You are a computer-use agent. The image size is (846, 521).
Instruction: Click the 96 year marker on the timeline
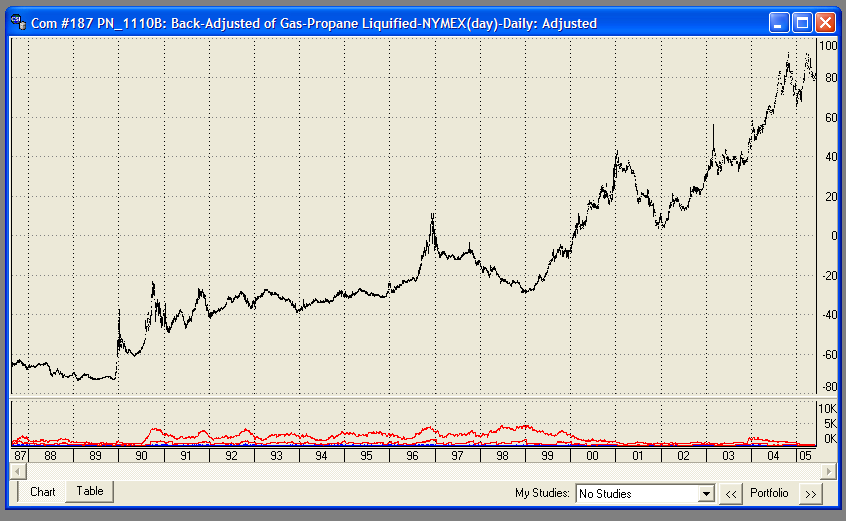pos(412,455)
